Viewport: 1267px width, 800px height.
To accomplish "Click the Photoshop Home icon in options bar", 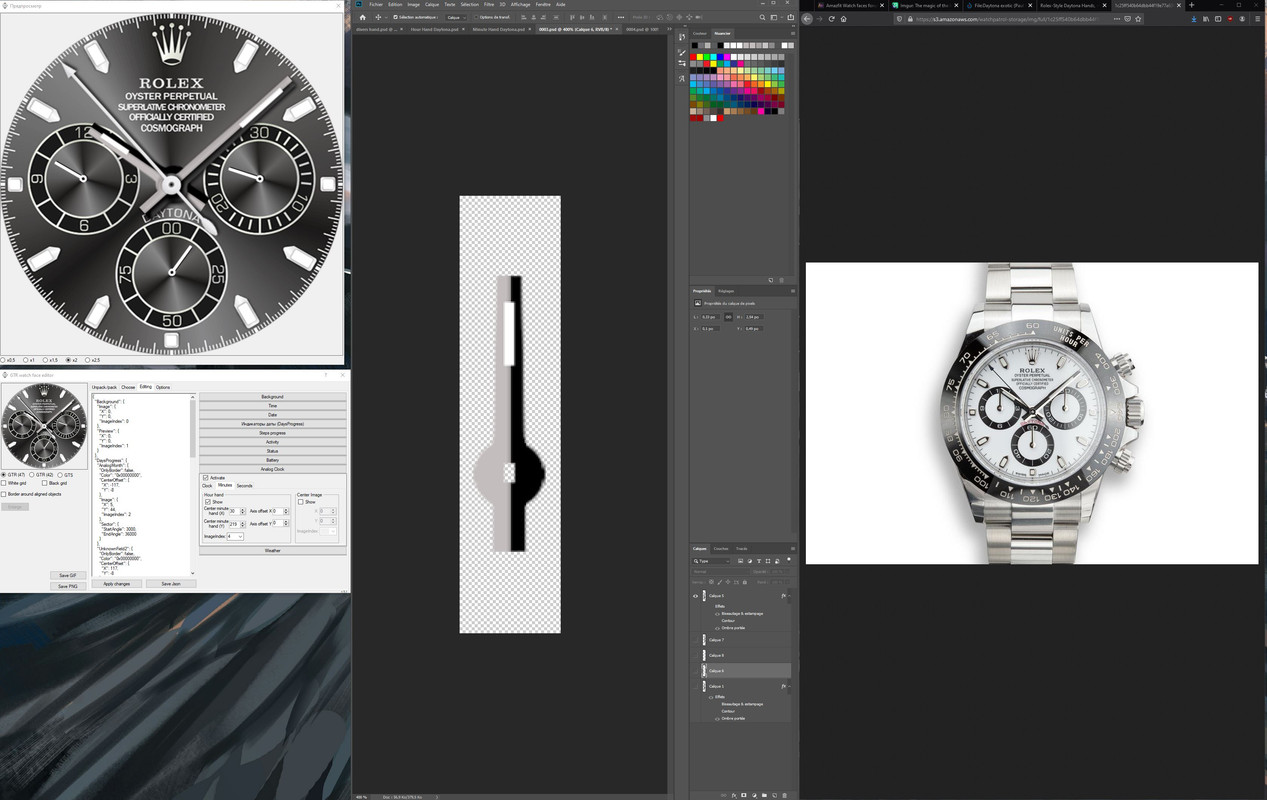I will coord(363,17).
